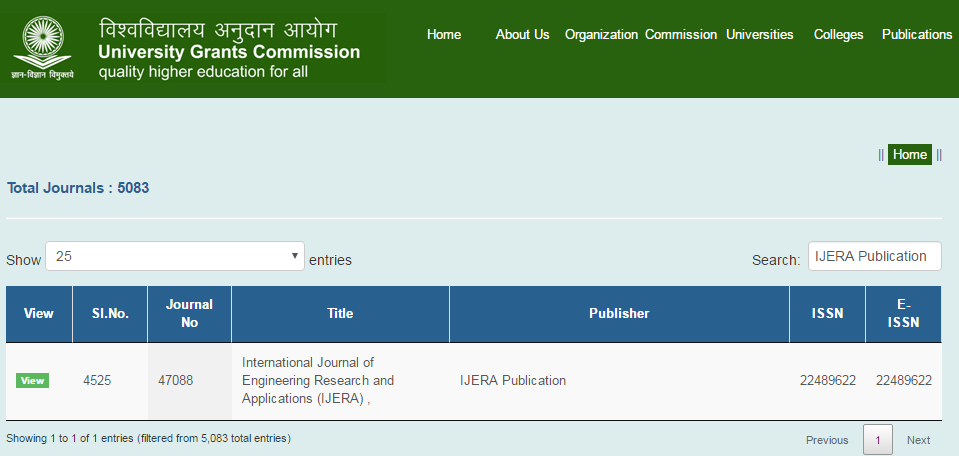This screenshot has width=959, height=456.
Task: Open the About Us menu
Action: coord(522,35)
